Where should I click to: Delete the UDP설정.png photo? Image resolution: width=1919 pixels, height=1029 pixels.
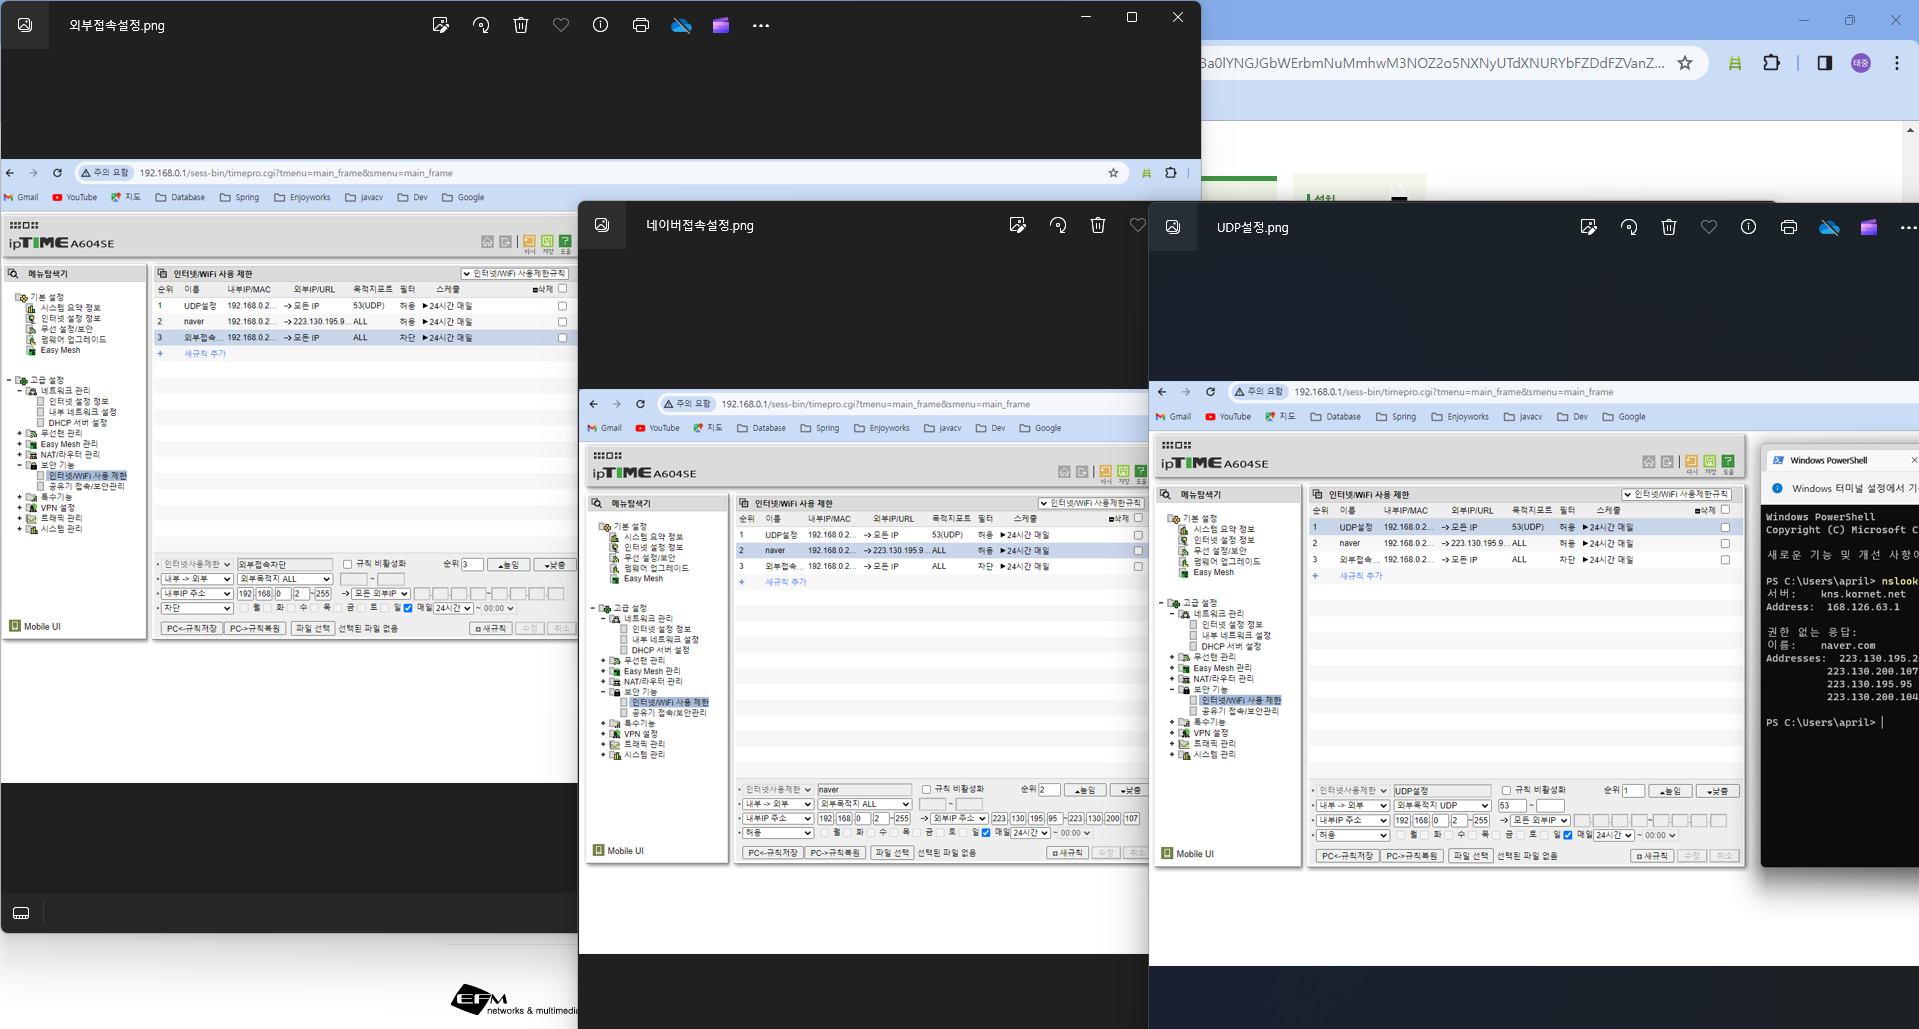tap(1669, 227)
